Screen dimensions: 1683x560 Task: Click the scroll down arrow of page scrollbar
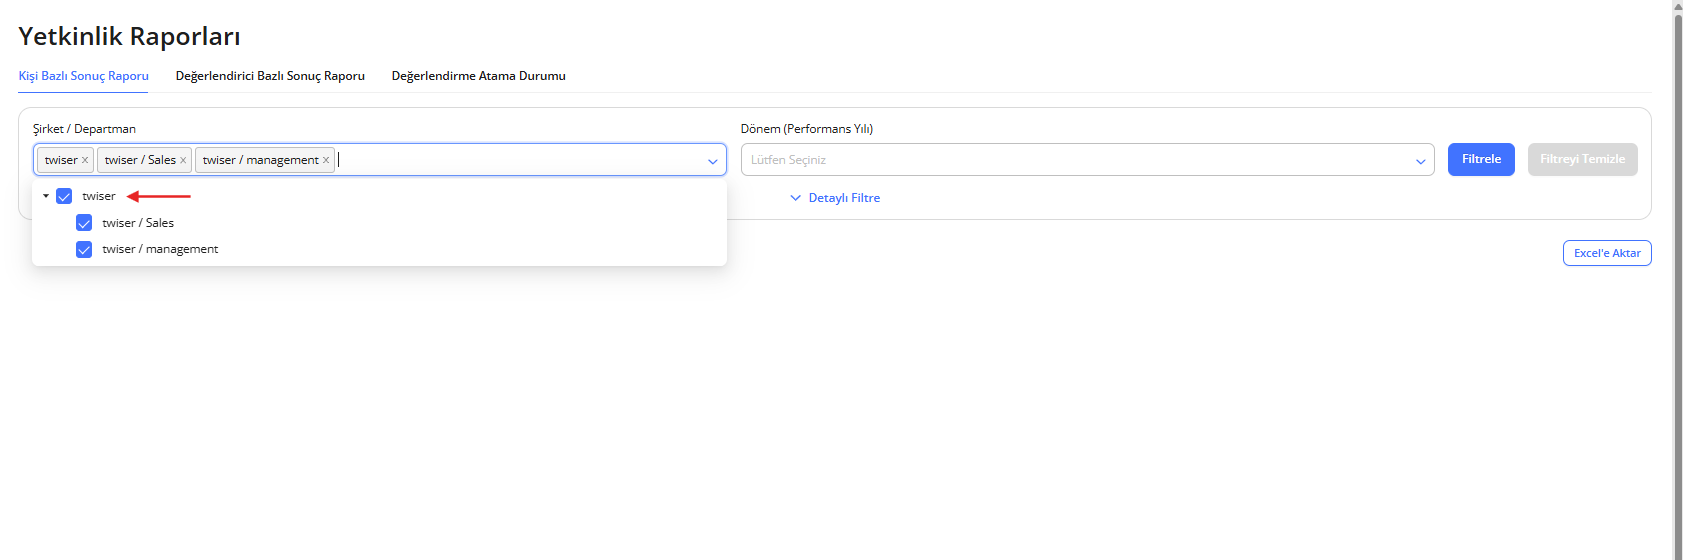tap(1678, 554)
